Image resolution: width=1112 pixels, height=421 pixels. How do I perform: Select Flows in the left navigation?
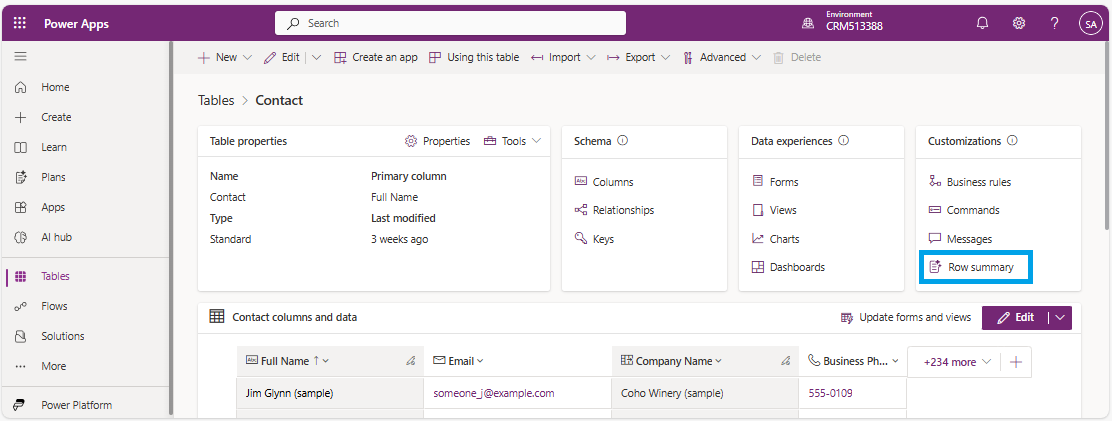coord(54,306)
